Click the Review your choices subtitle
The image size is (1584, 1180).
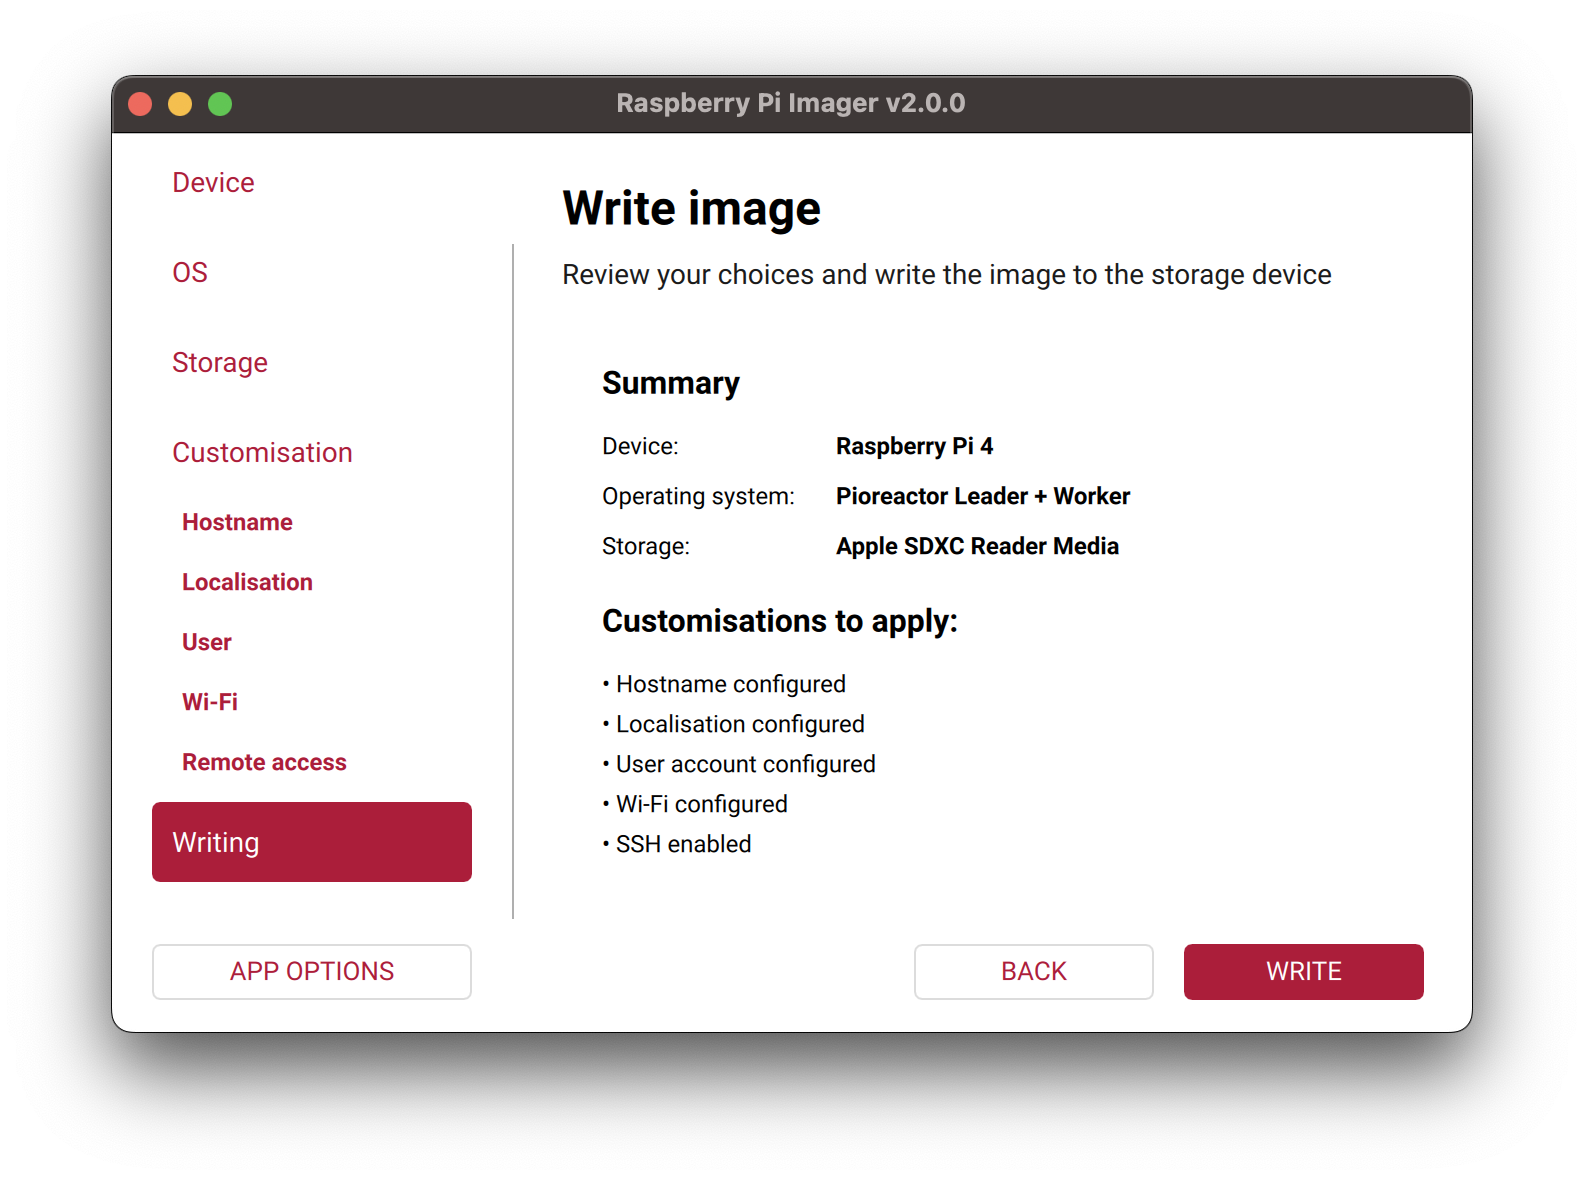pos(947,274)
